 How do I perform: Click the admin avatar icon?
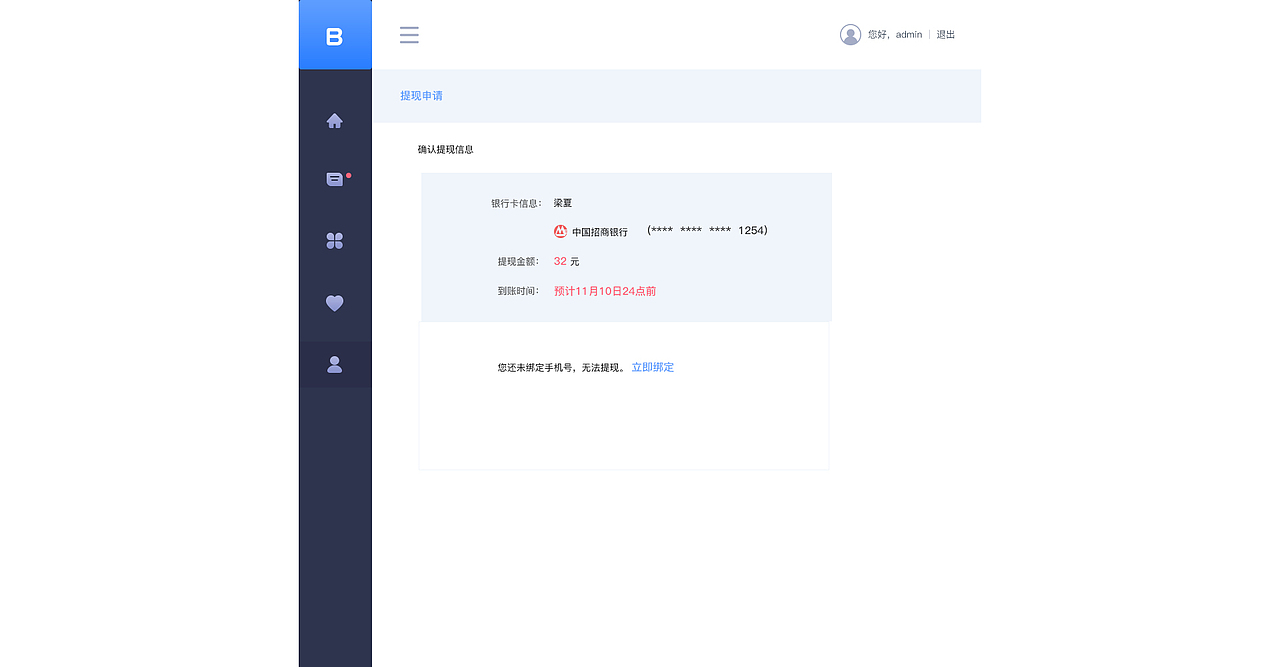tap(850, 35)
